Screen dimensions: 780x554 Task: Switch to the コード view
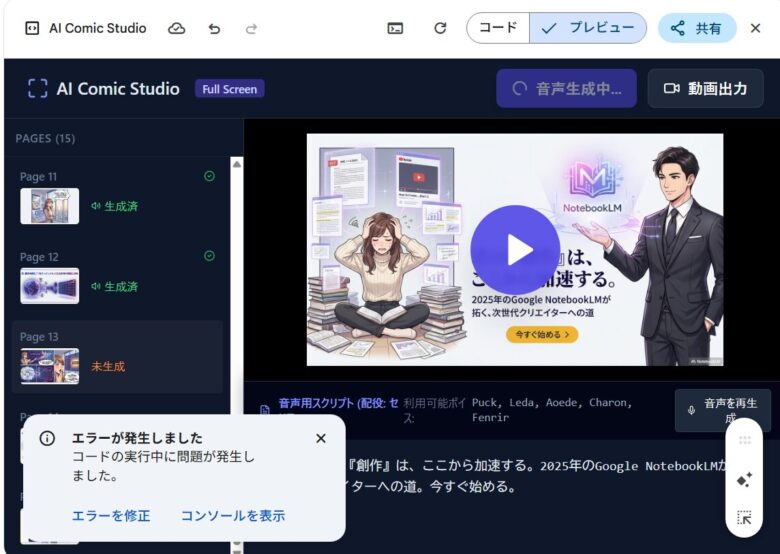pyautogui.click(x=498, y=28)
